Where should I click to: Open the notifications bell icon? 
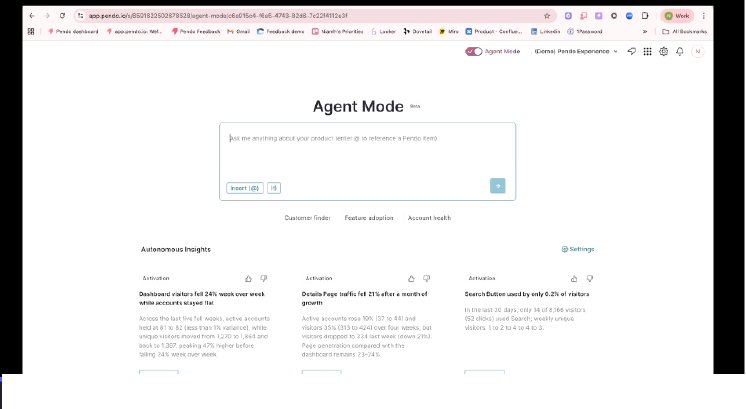[x=680, y=51]
